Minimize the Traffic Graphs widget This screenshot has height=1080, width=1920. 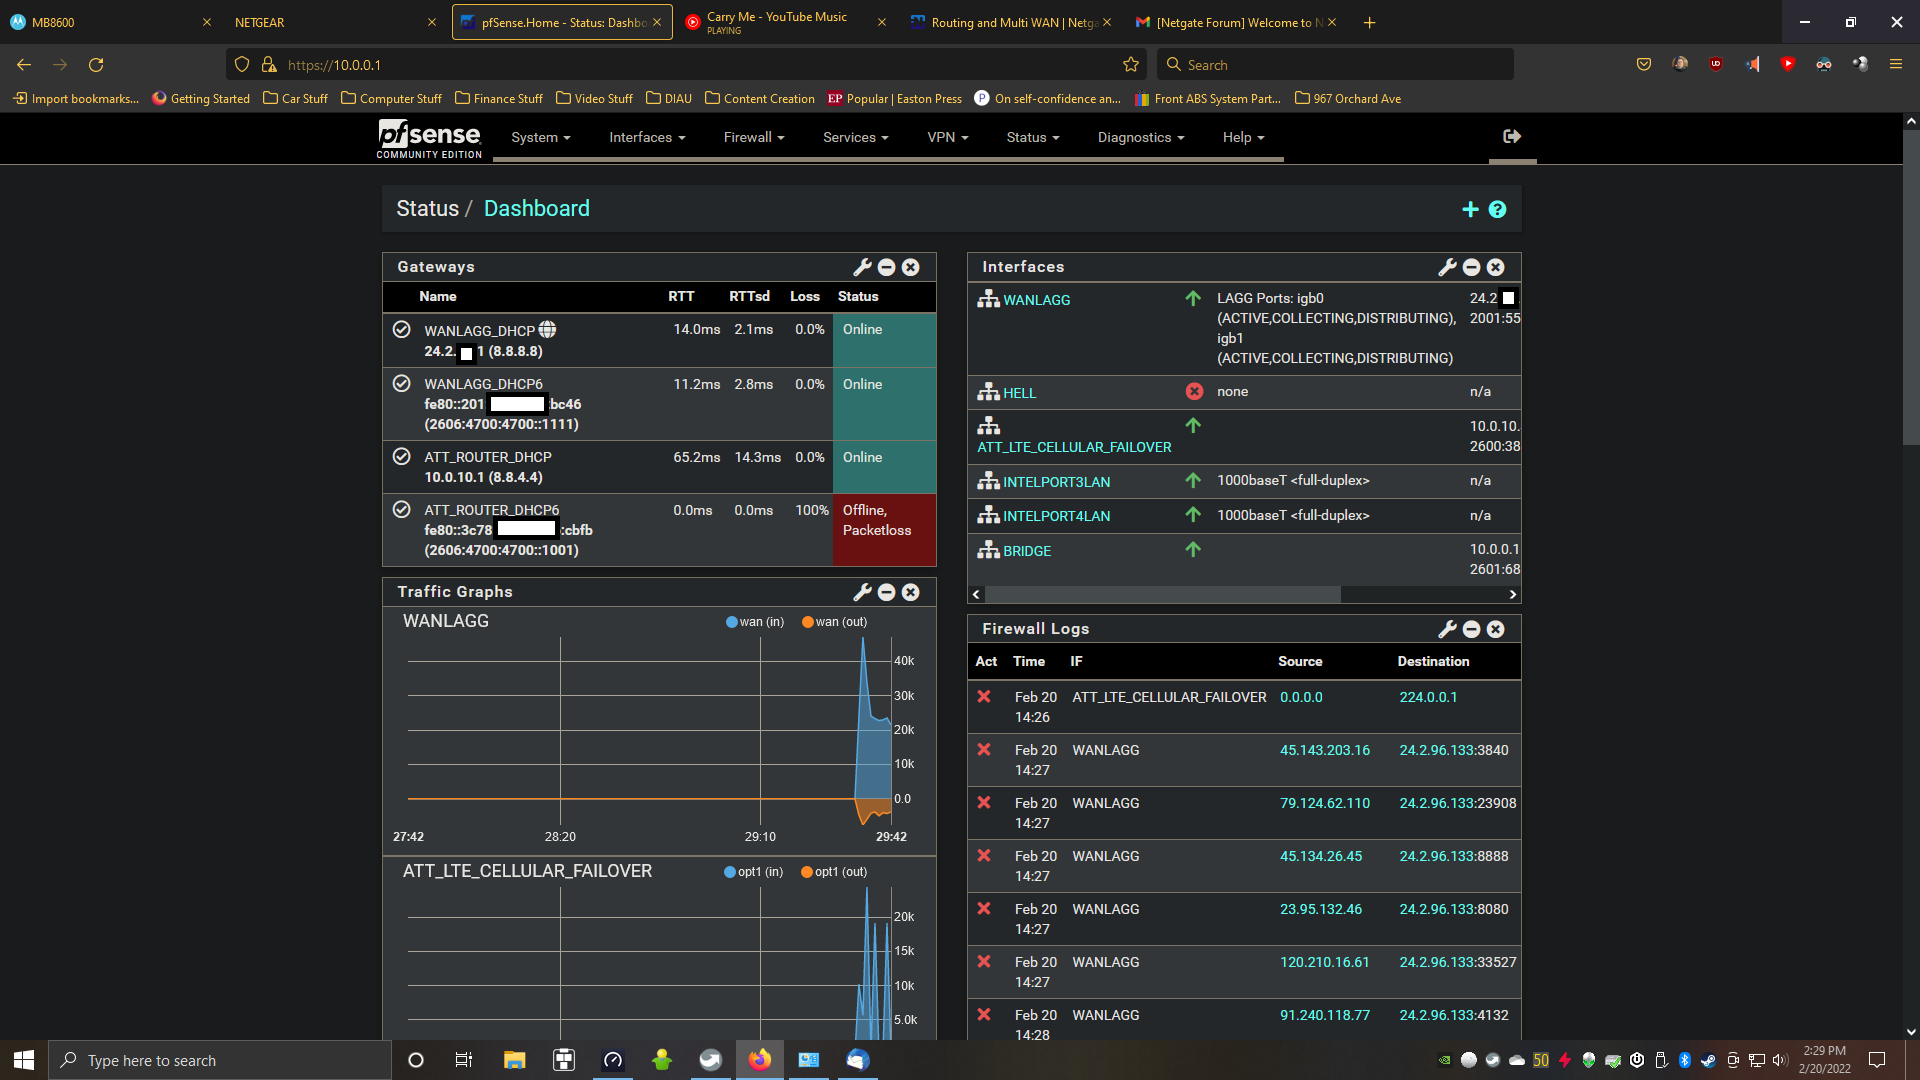887,592
